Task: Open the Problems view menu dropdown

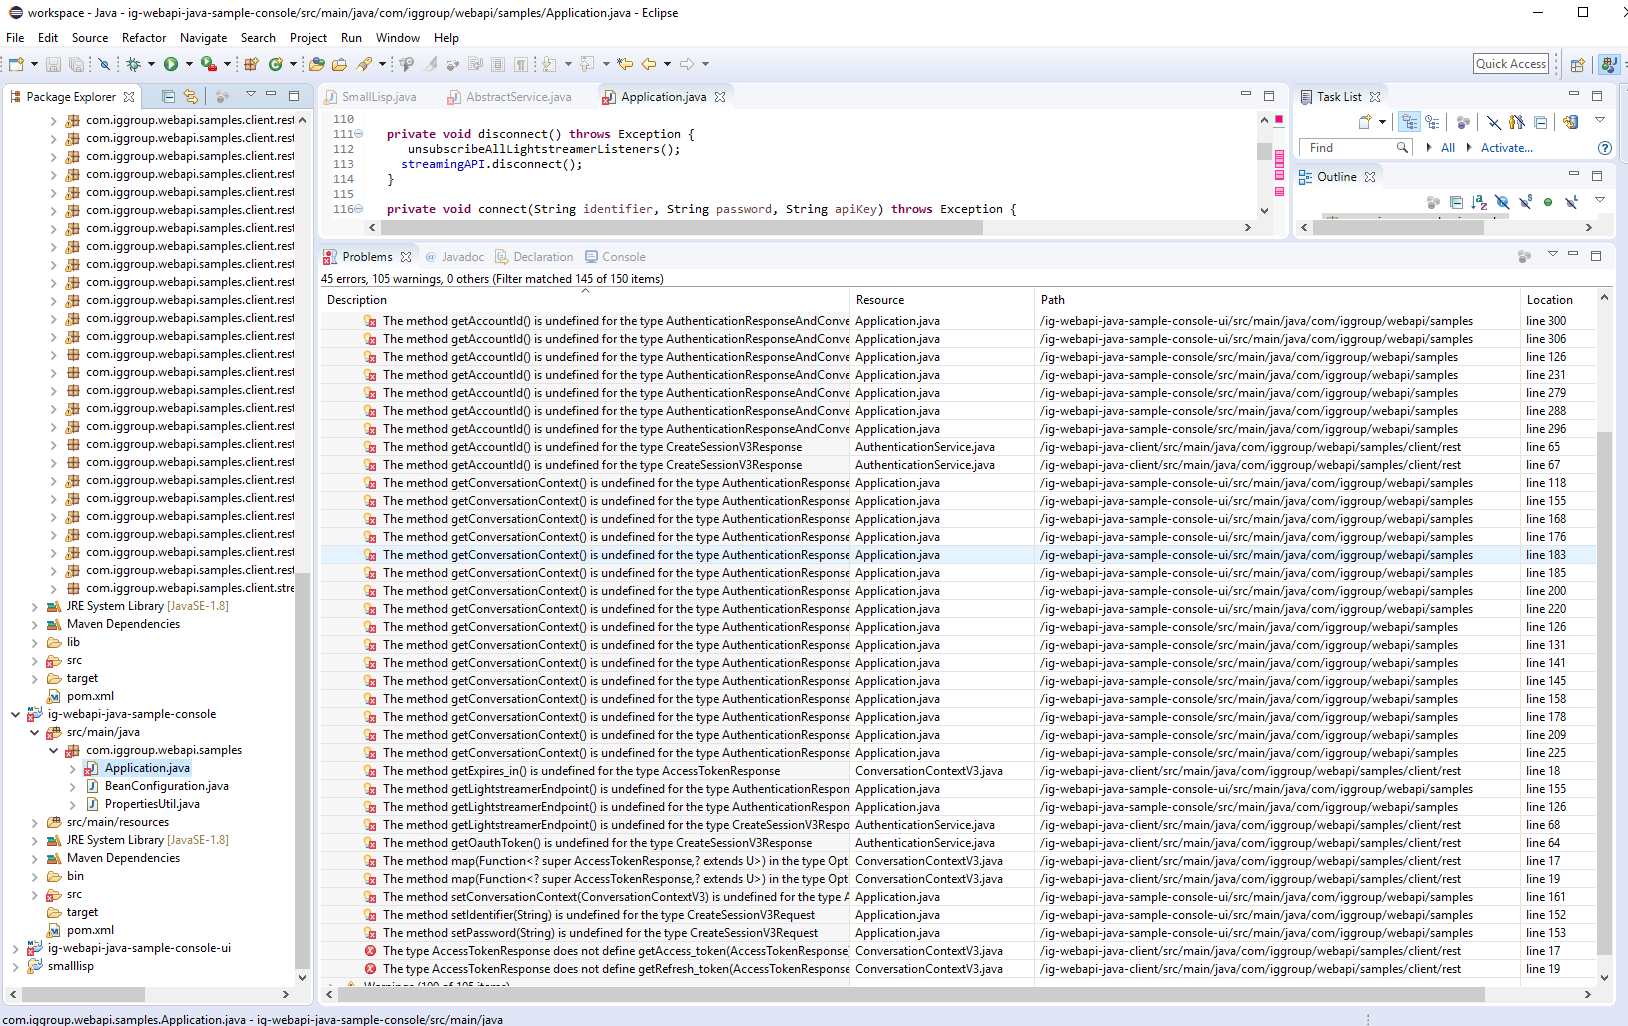Action: click(x=1552, y=255)
